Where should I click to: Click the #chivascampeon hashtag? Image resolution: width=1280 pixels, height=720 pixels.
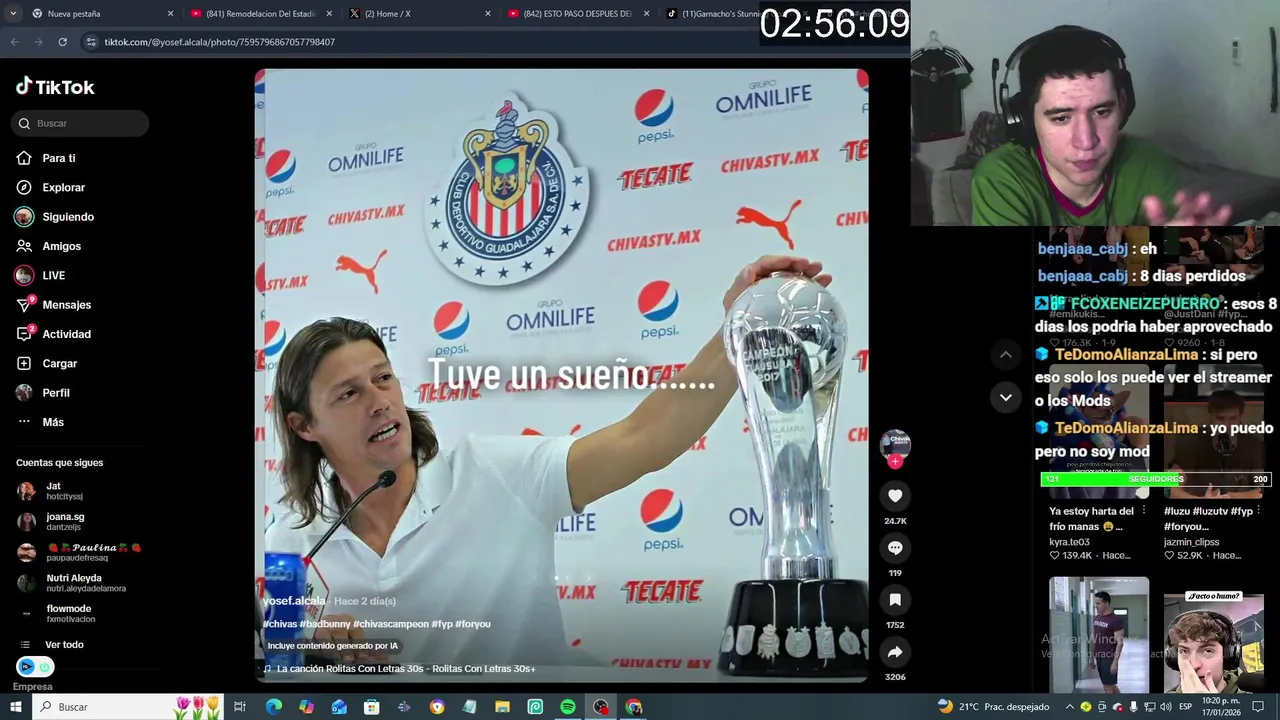coord(391,624)
